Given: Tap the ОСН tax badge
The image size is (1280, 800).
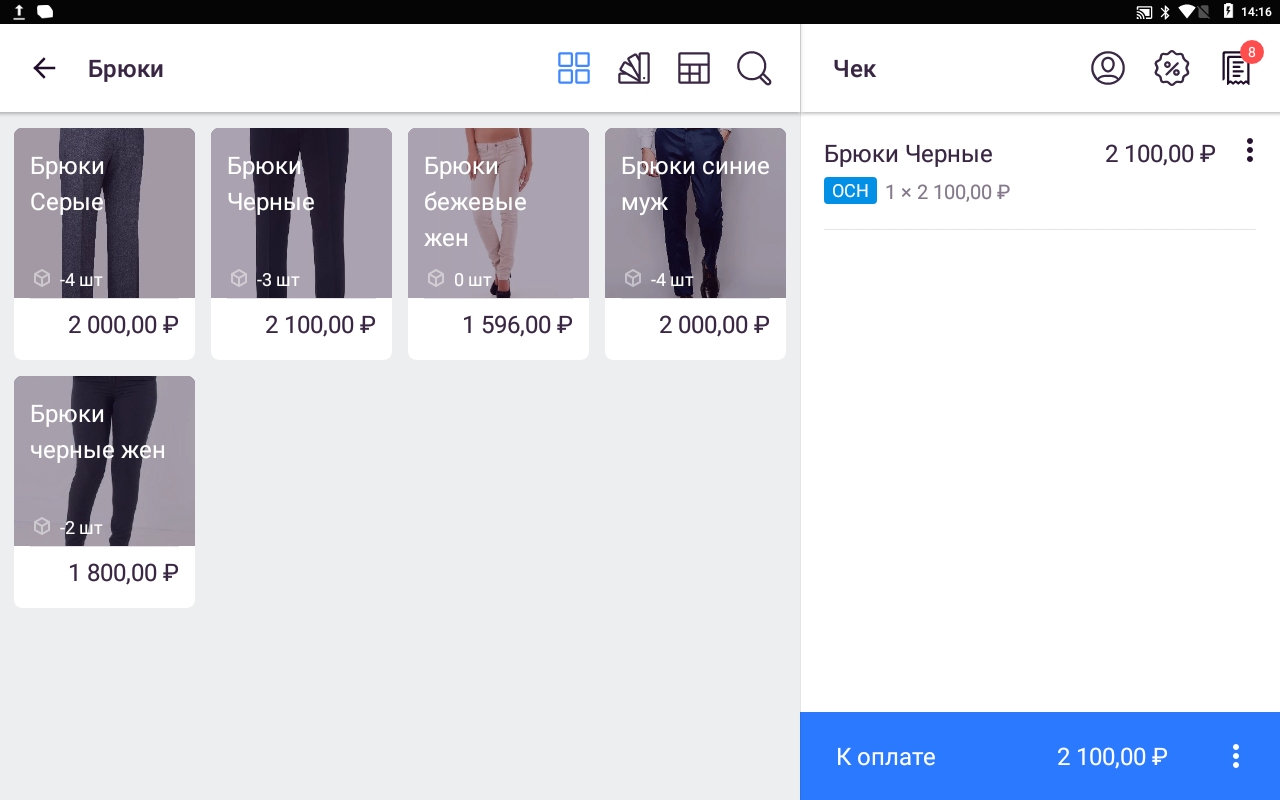Looking at the screenshot, I should pos(850,191).
